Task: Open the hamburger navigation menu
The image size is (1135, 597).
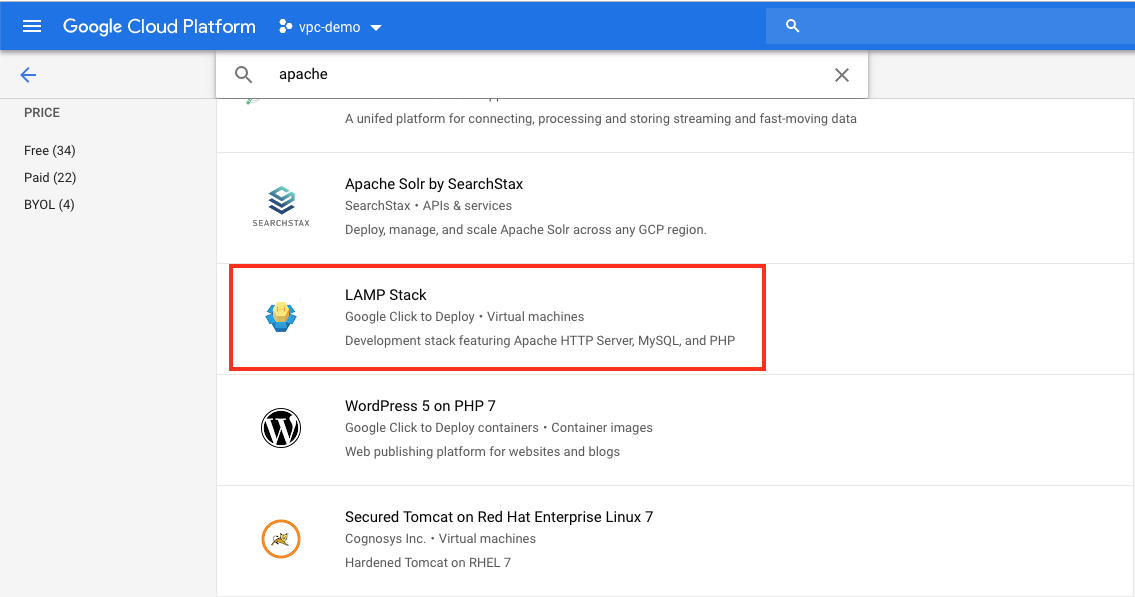Action: (x=32, y=26)
